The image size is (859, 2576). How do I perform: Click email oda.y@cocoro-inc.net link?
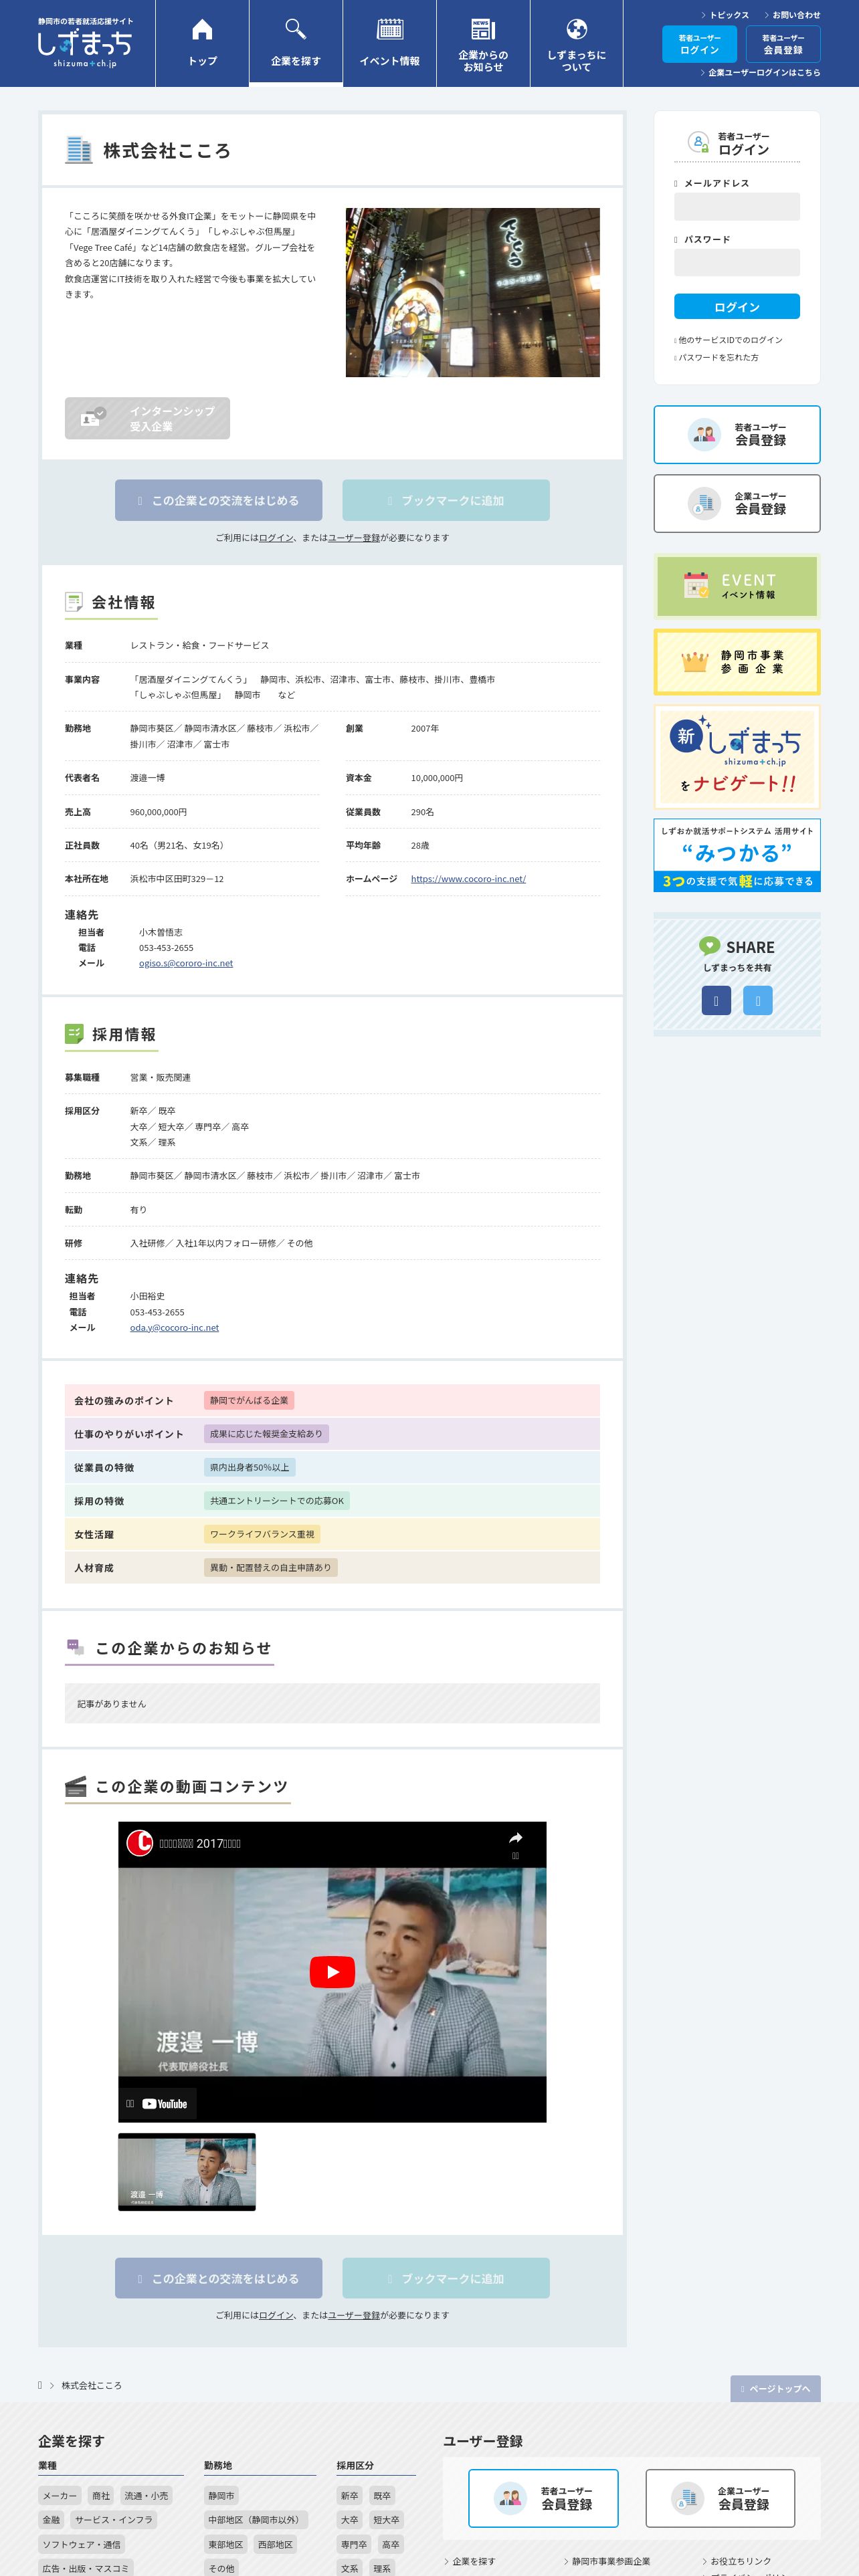tap(174, 1328)
